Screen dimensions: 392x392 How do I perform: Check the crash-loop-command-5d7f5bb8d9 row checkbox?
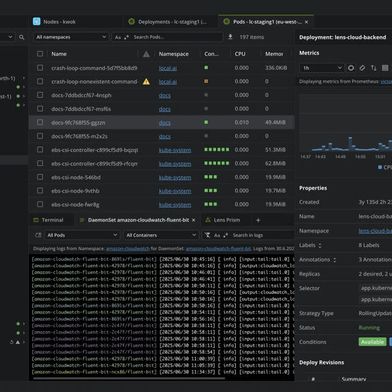40,68
